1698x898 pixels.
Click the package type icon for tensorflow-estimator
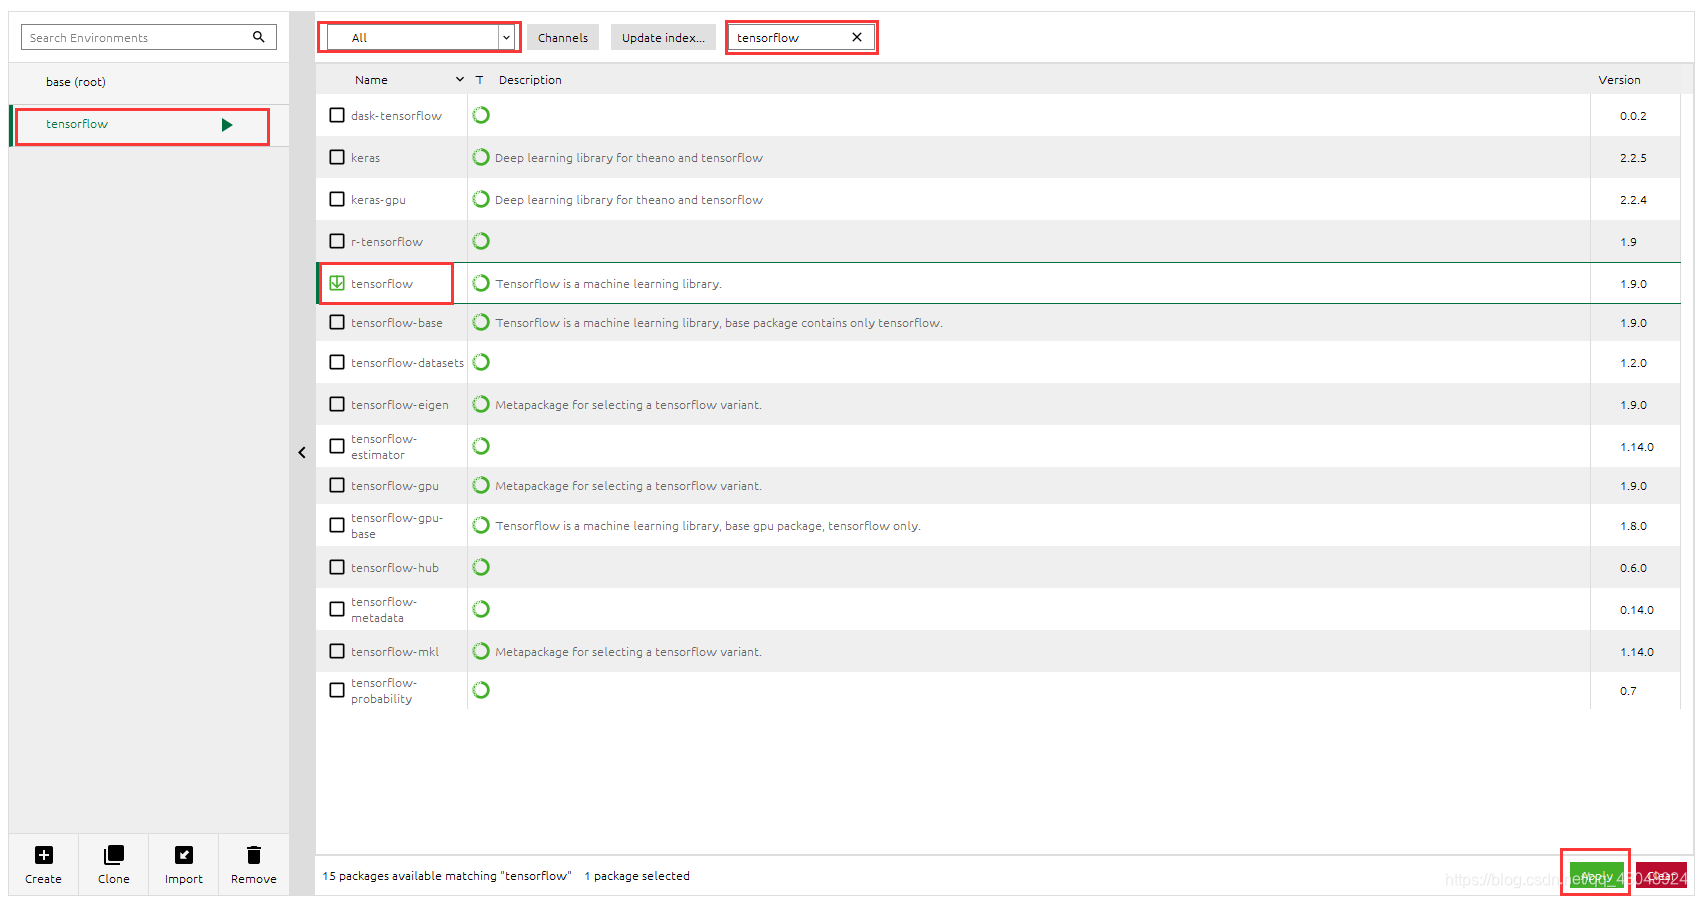481,446
